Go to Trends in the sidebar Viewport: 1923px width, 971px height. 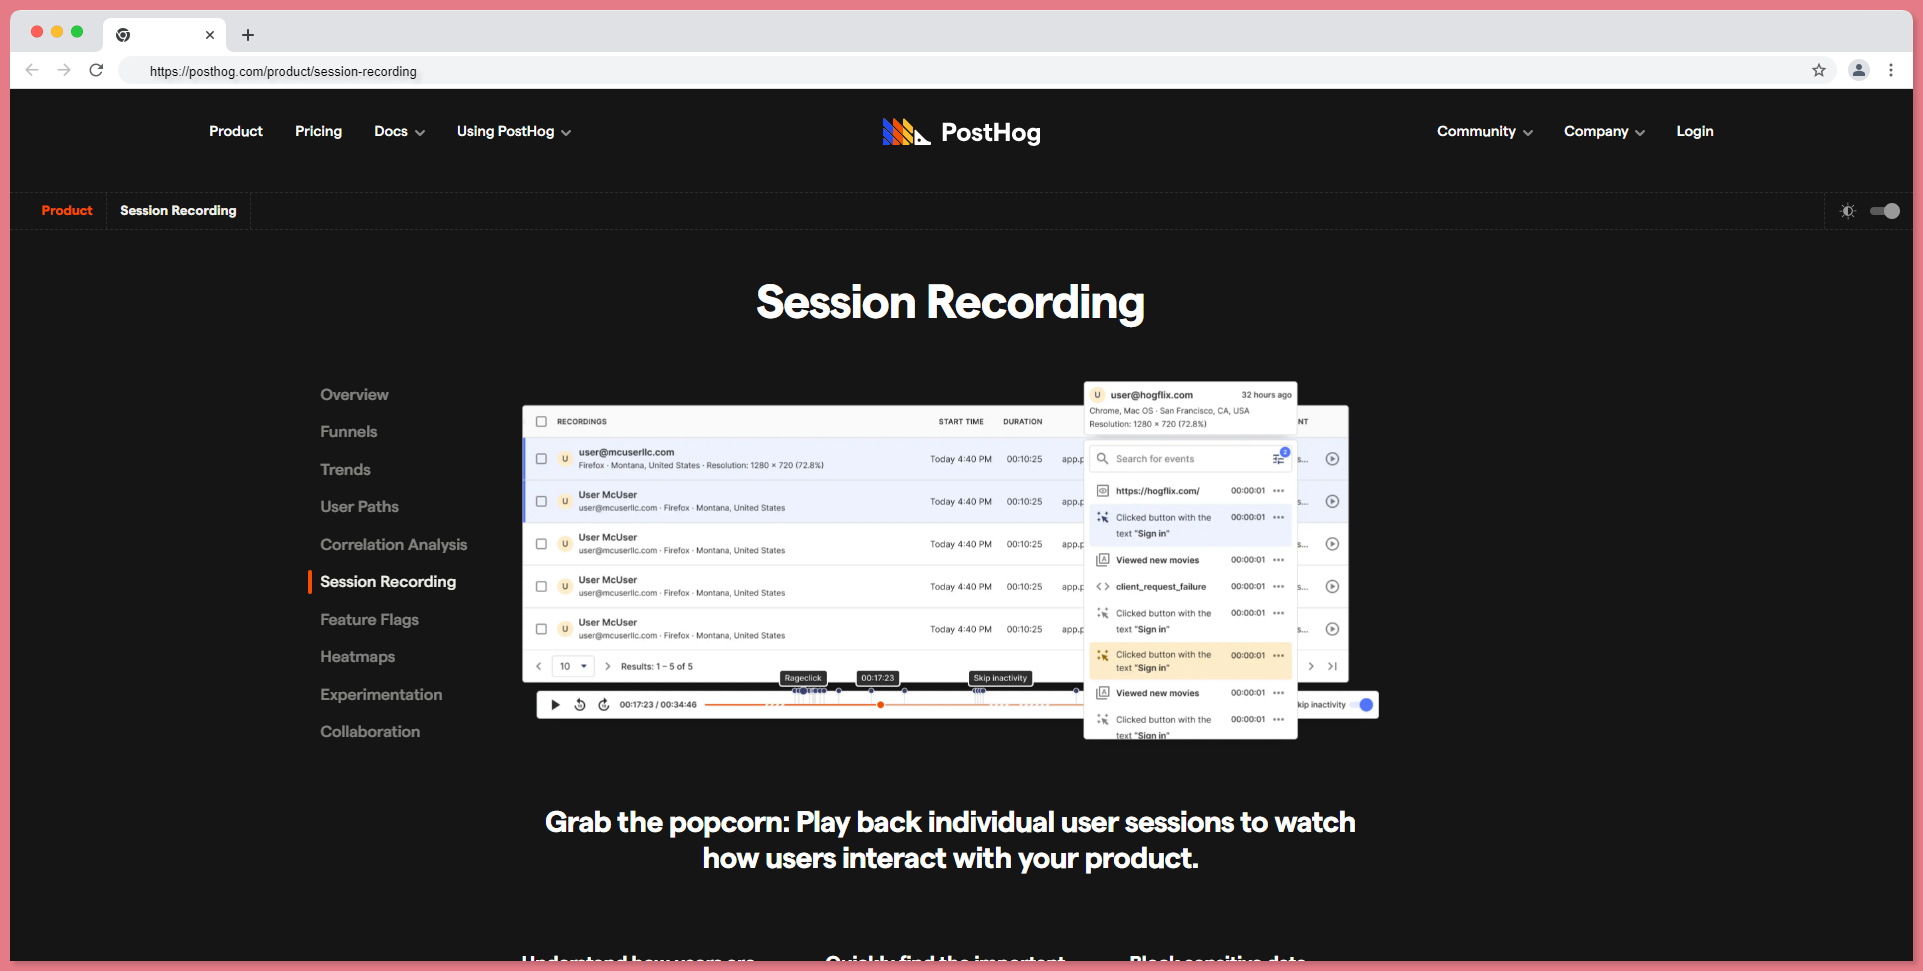(x=345, y=470)
